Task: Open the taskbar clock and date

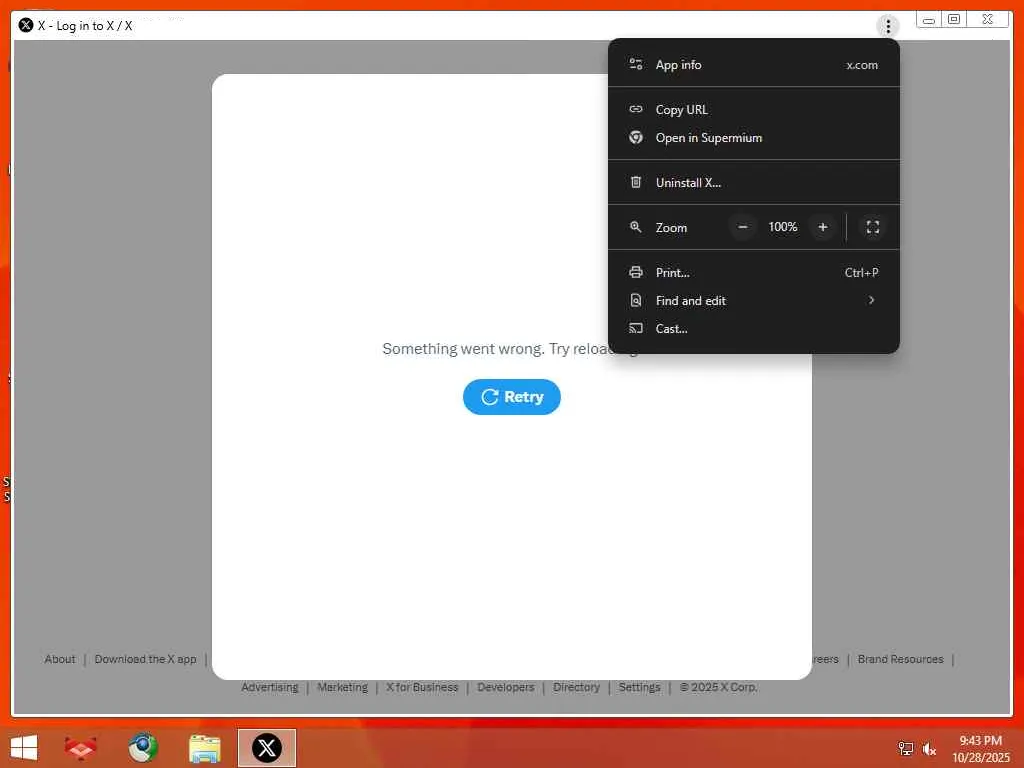Action: pos(980,749)
